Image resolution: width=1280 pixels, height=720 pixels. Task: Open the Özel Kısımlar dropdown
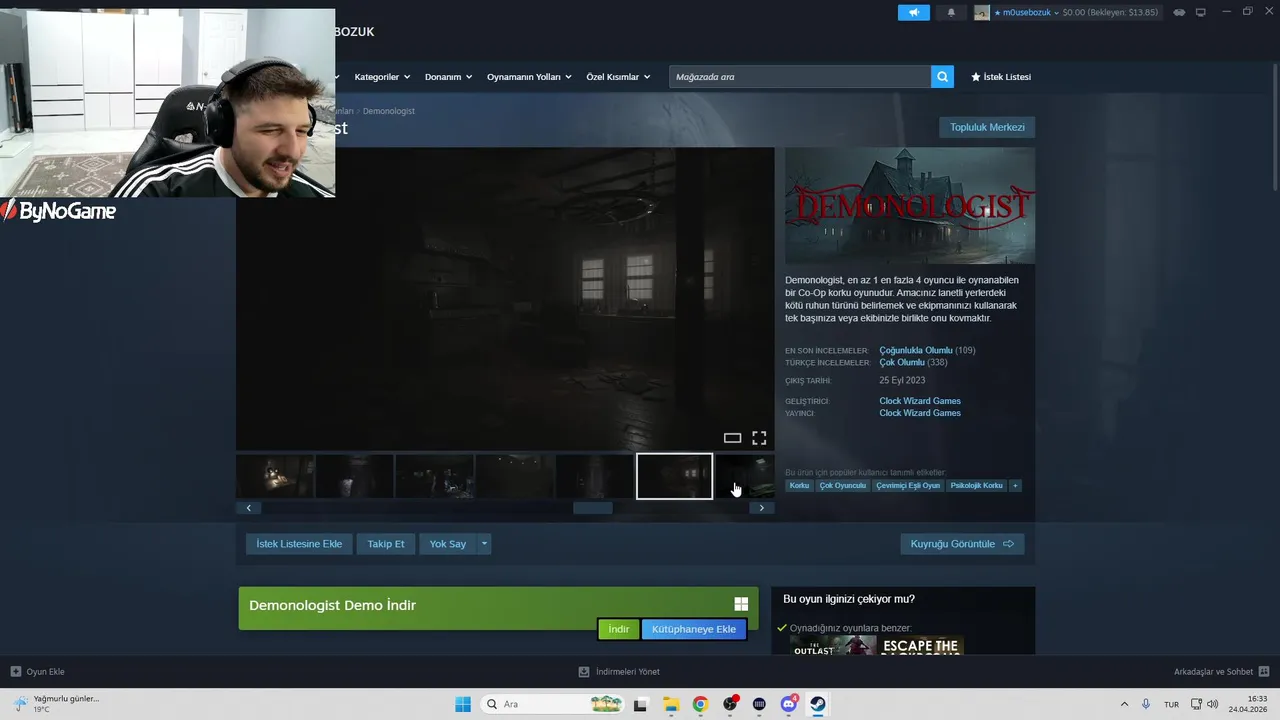pos(618,77)
